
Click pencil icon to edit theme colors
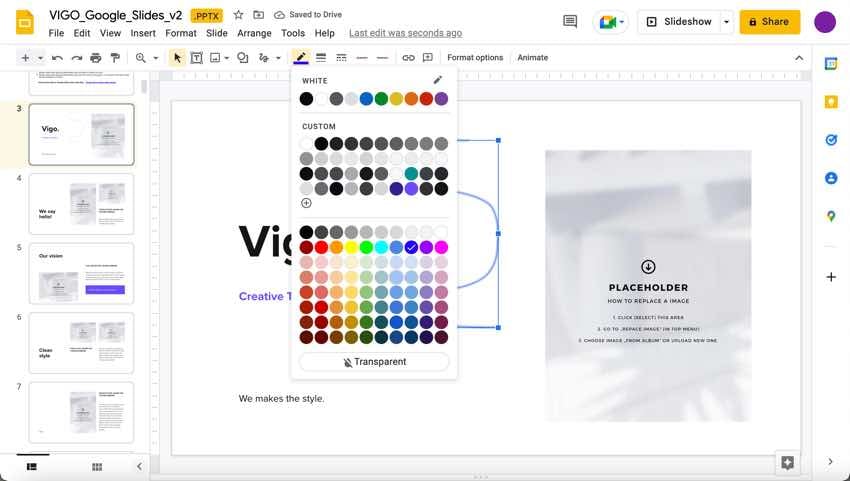[x=437, y=80]
